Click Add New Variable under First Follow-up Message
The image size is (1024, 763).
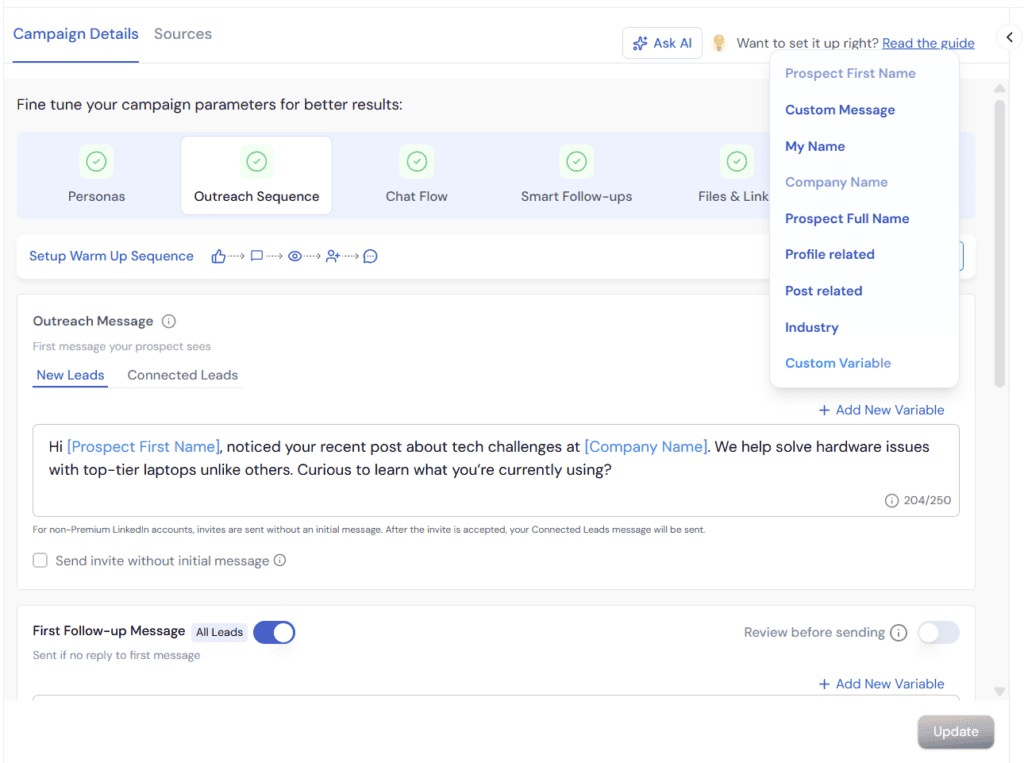[x=882, y=684]
